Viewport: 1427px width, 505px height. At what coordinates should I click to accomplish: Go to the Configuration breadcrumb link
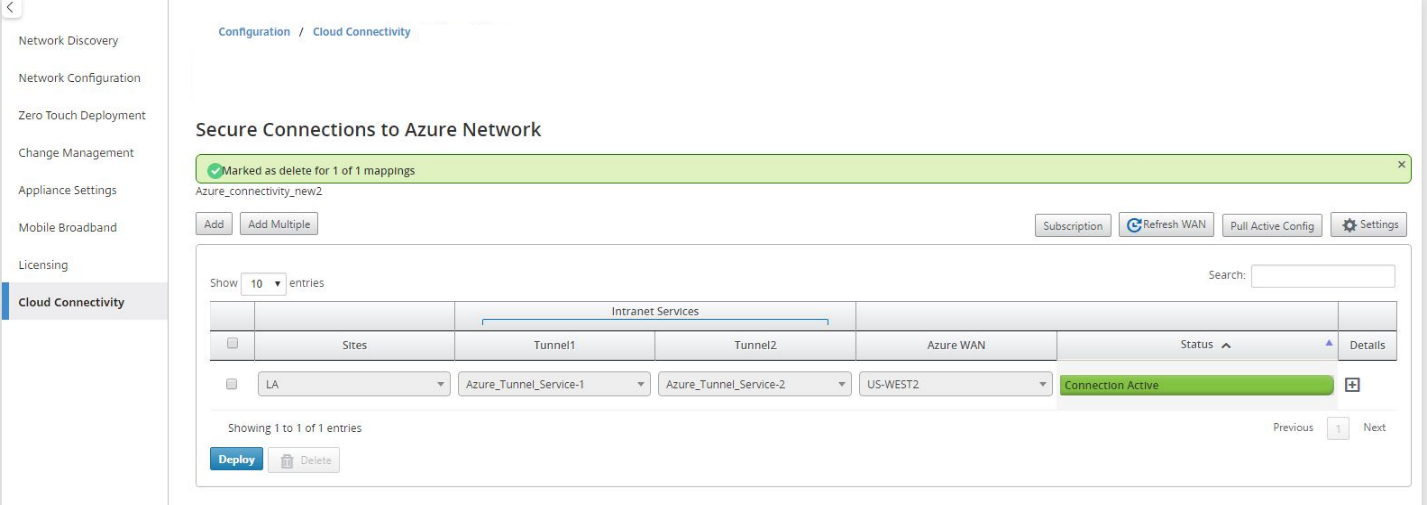coord(254,32)
